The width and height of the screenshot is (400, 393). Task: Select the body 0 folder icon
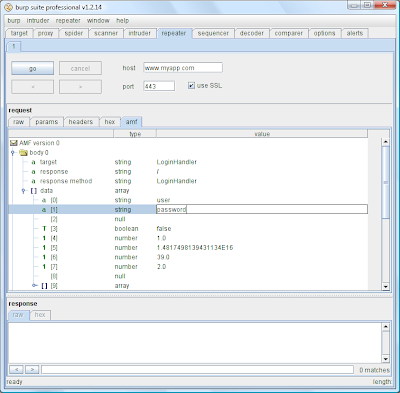[x=23, y=153]
